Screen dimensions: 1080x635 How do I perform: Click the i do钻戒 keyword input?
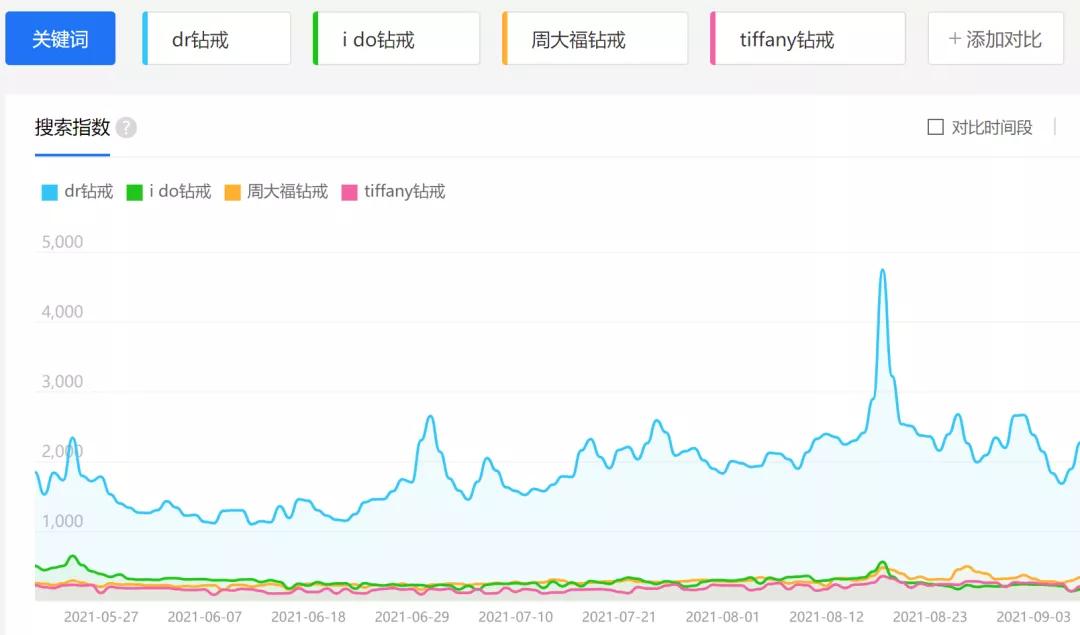(x=395, y=38)
